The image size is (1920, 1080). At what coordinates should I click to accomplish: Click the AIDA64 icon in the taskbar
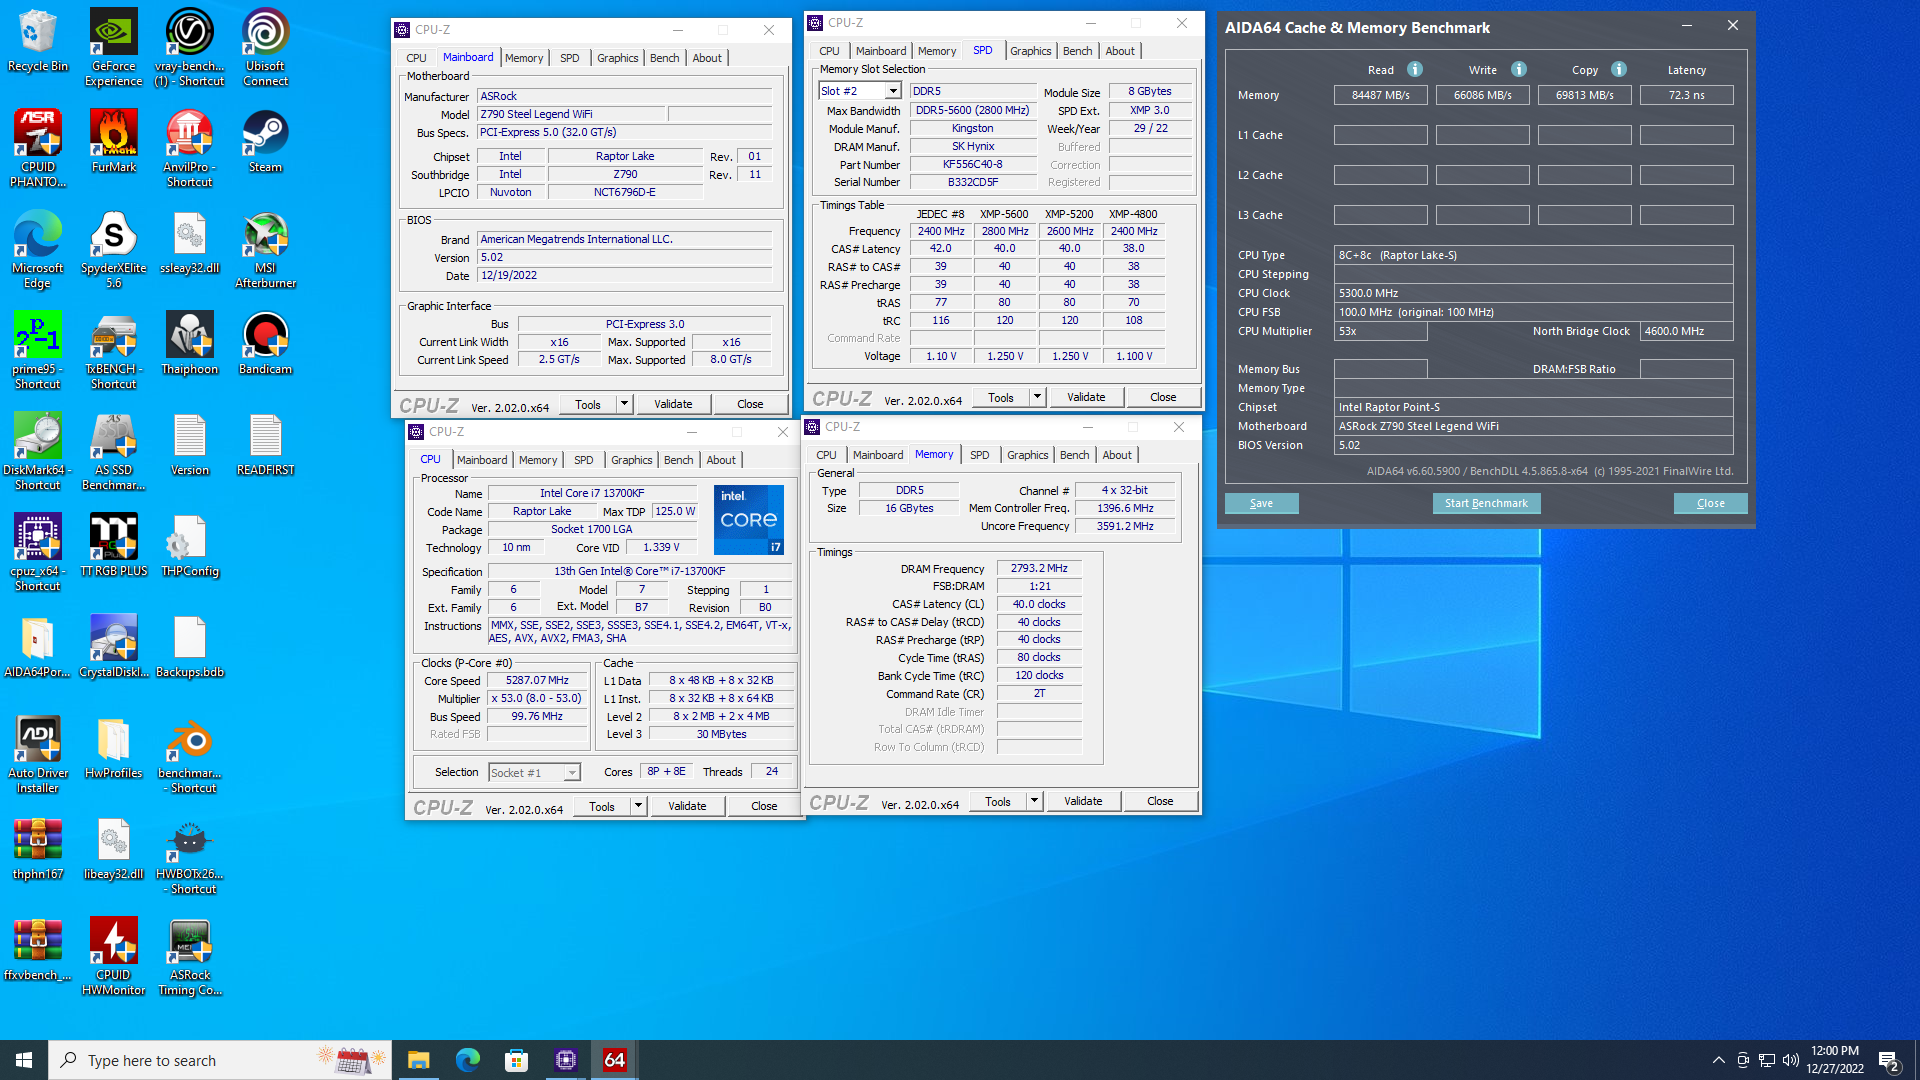[614, 1060]
